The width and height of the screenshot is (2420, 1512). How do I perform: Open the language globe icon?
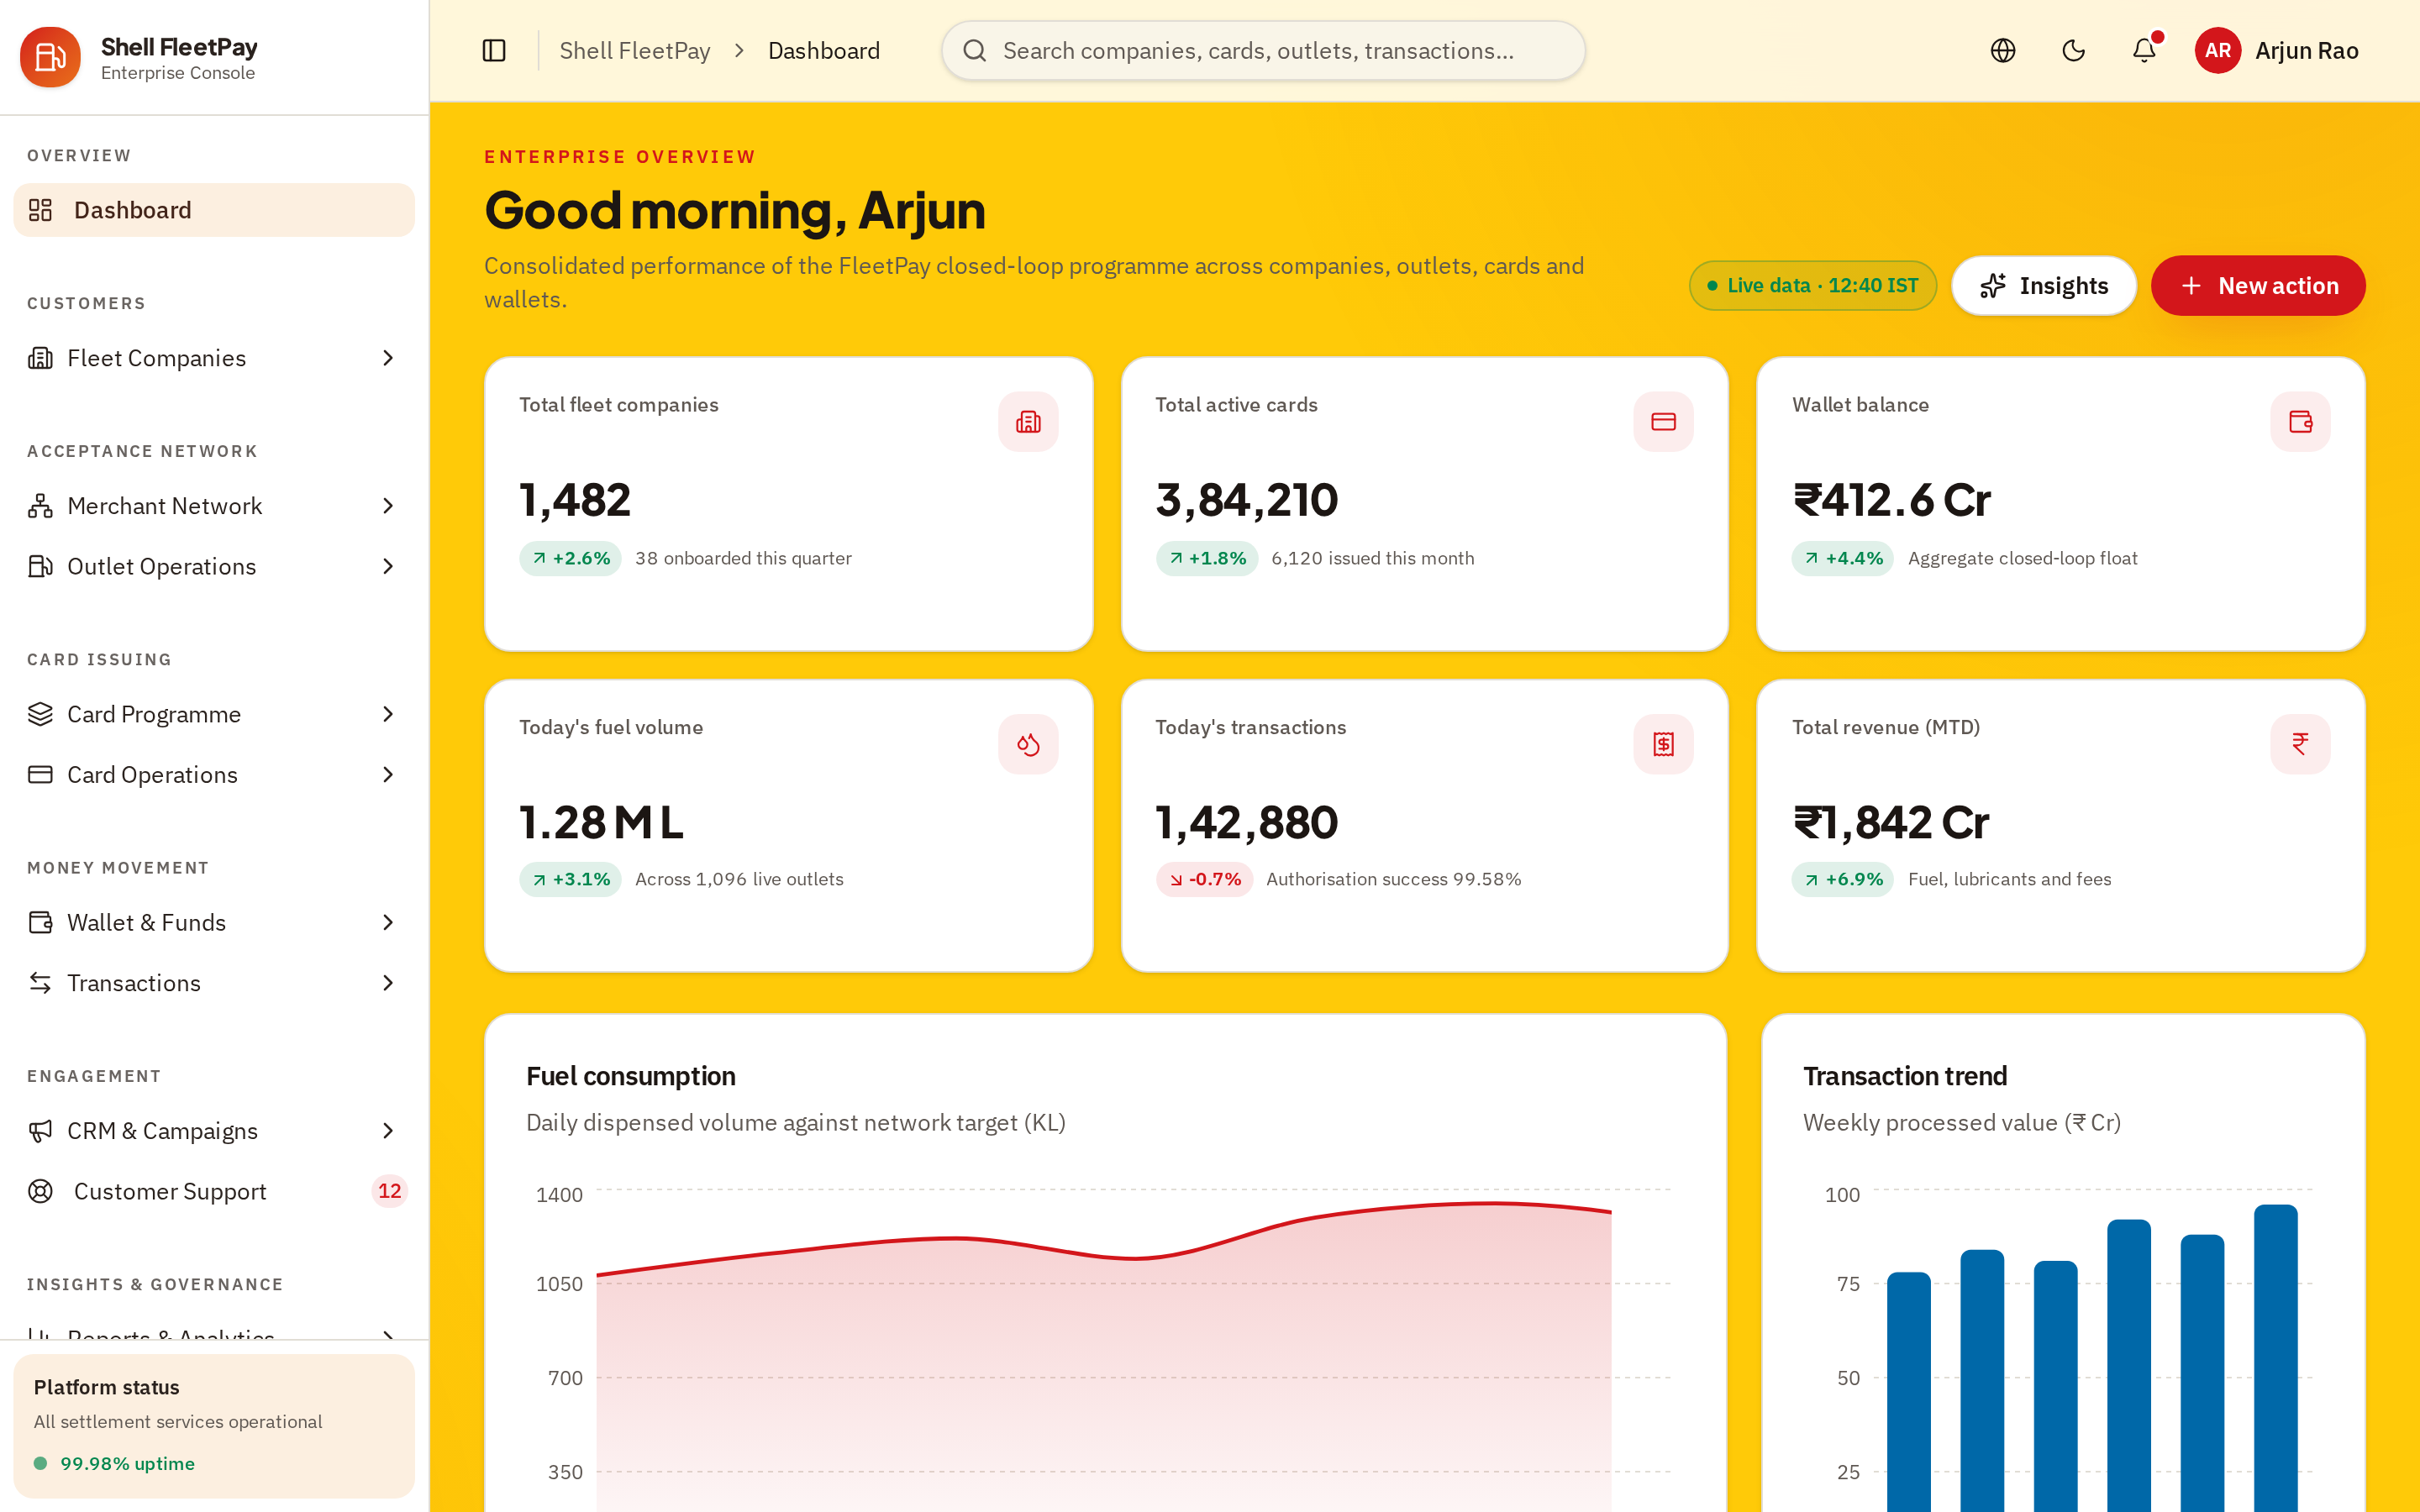pos(2003,51)
